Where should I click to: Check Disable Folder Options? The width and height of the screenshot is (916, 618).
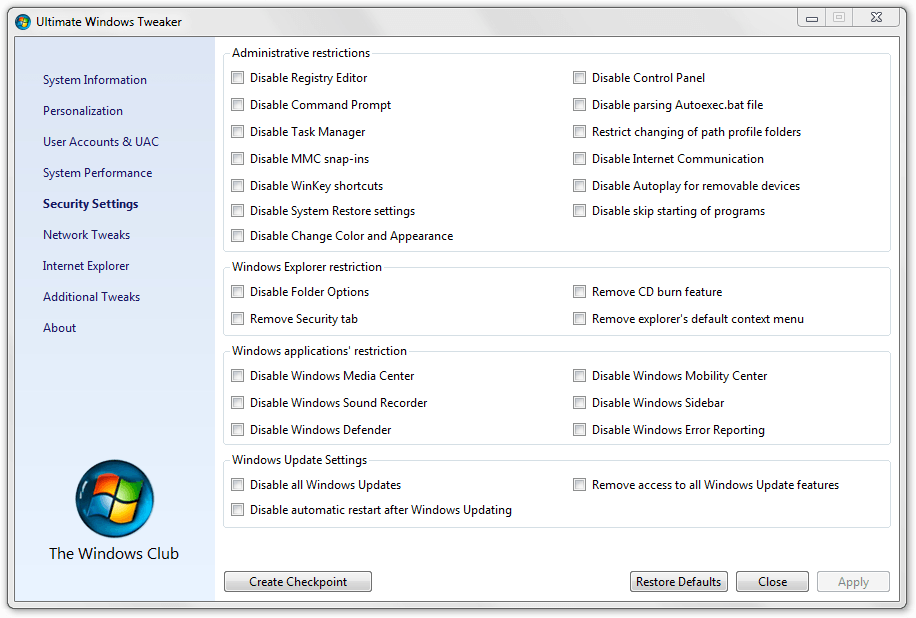click(237, 291)
